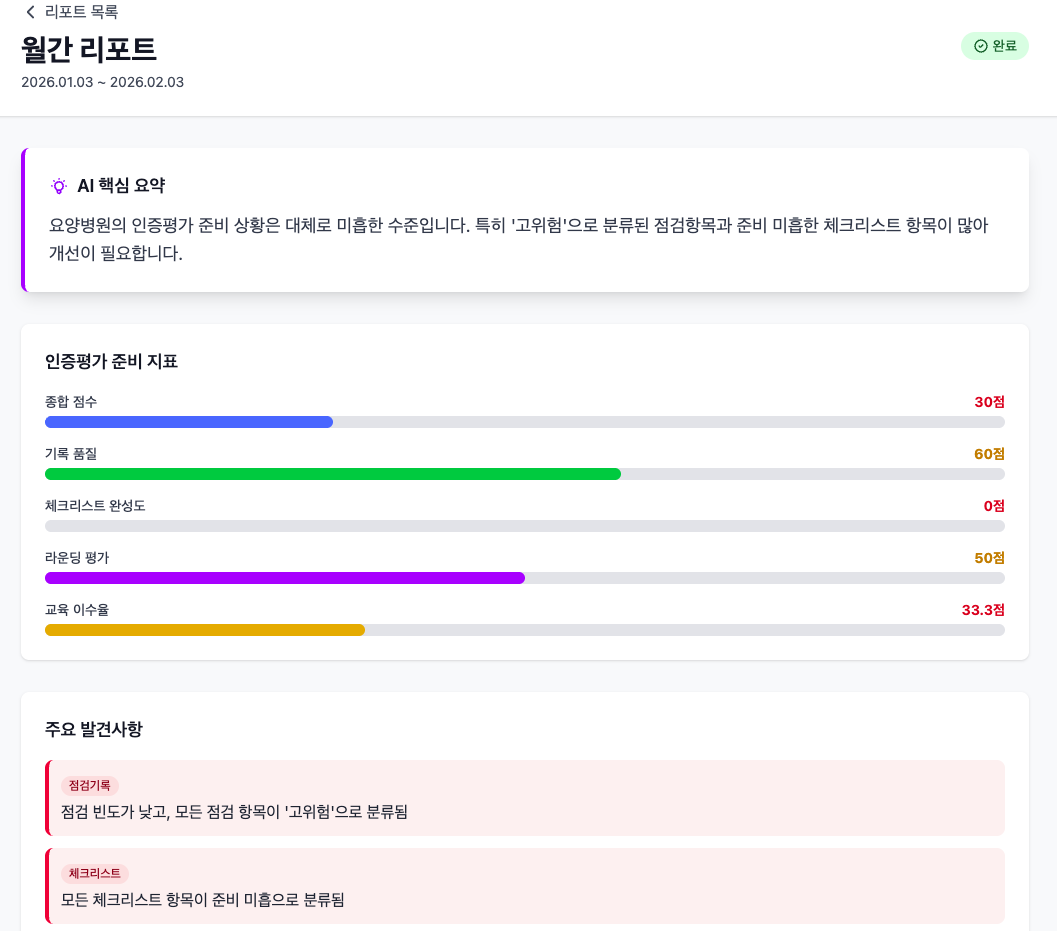The width and height of the screenshot is (1057, 931).
Task: Click the AI 핵심 요약 summary card
Action: pyautogui.click(x=524, y=219)
